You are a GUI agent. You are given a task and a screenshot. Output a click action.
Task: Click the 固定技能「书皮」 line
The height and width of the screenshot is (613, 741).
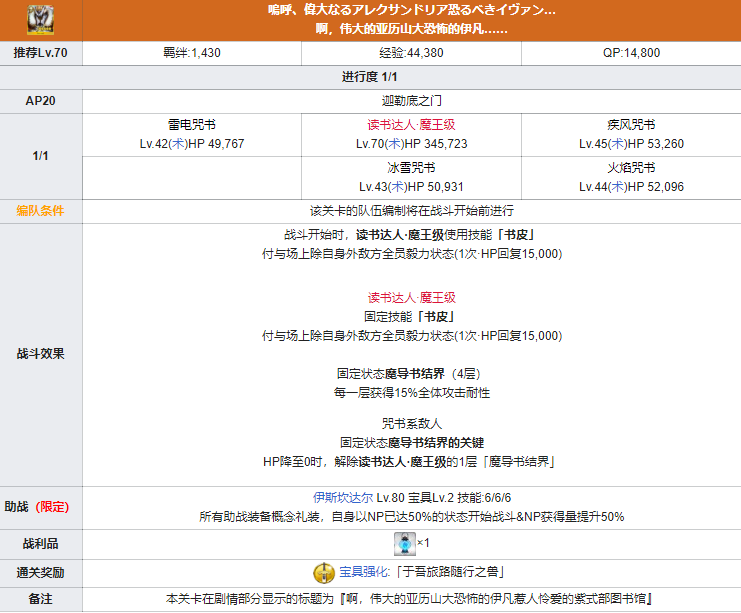pos(409,317)
